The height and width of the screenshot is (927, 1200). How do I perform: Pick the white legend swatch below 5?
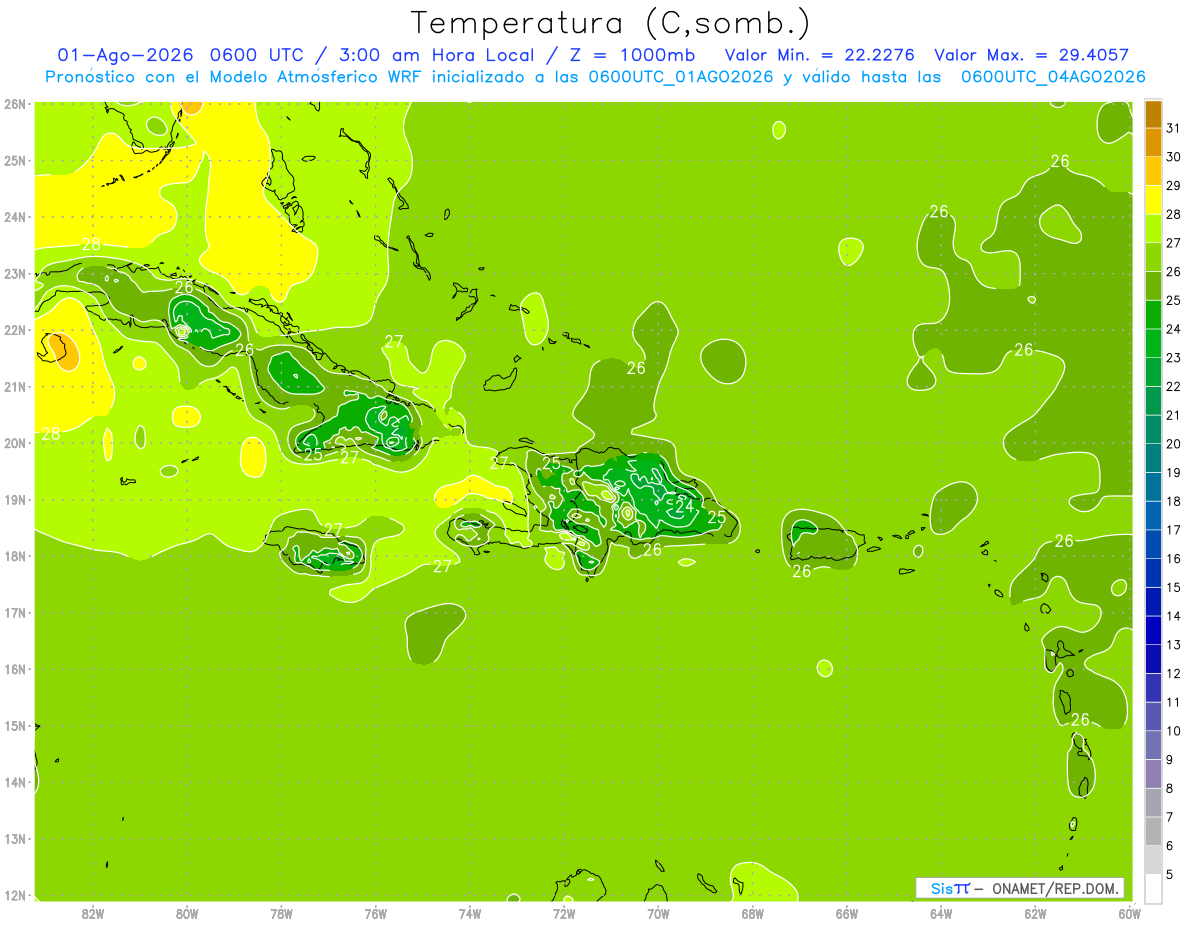click(x=1153, y=888)
